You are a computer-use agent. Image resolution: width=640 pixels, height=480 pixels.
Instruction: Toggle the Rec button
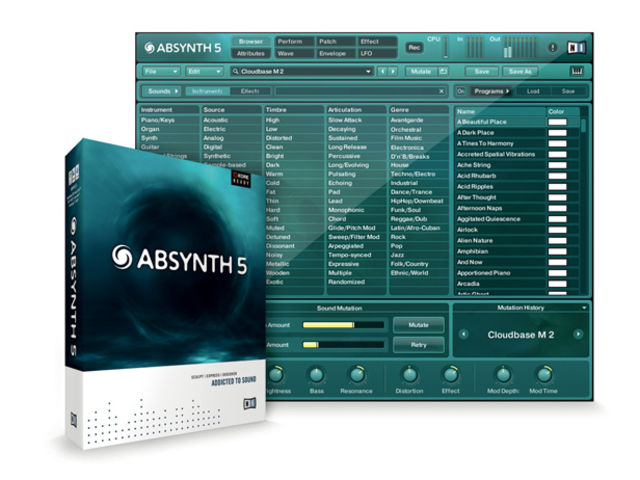pyautogui.click(x=414, y=48)
